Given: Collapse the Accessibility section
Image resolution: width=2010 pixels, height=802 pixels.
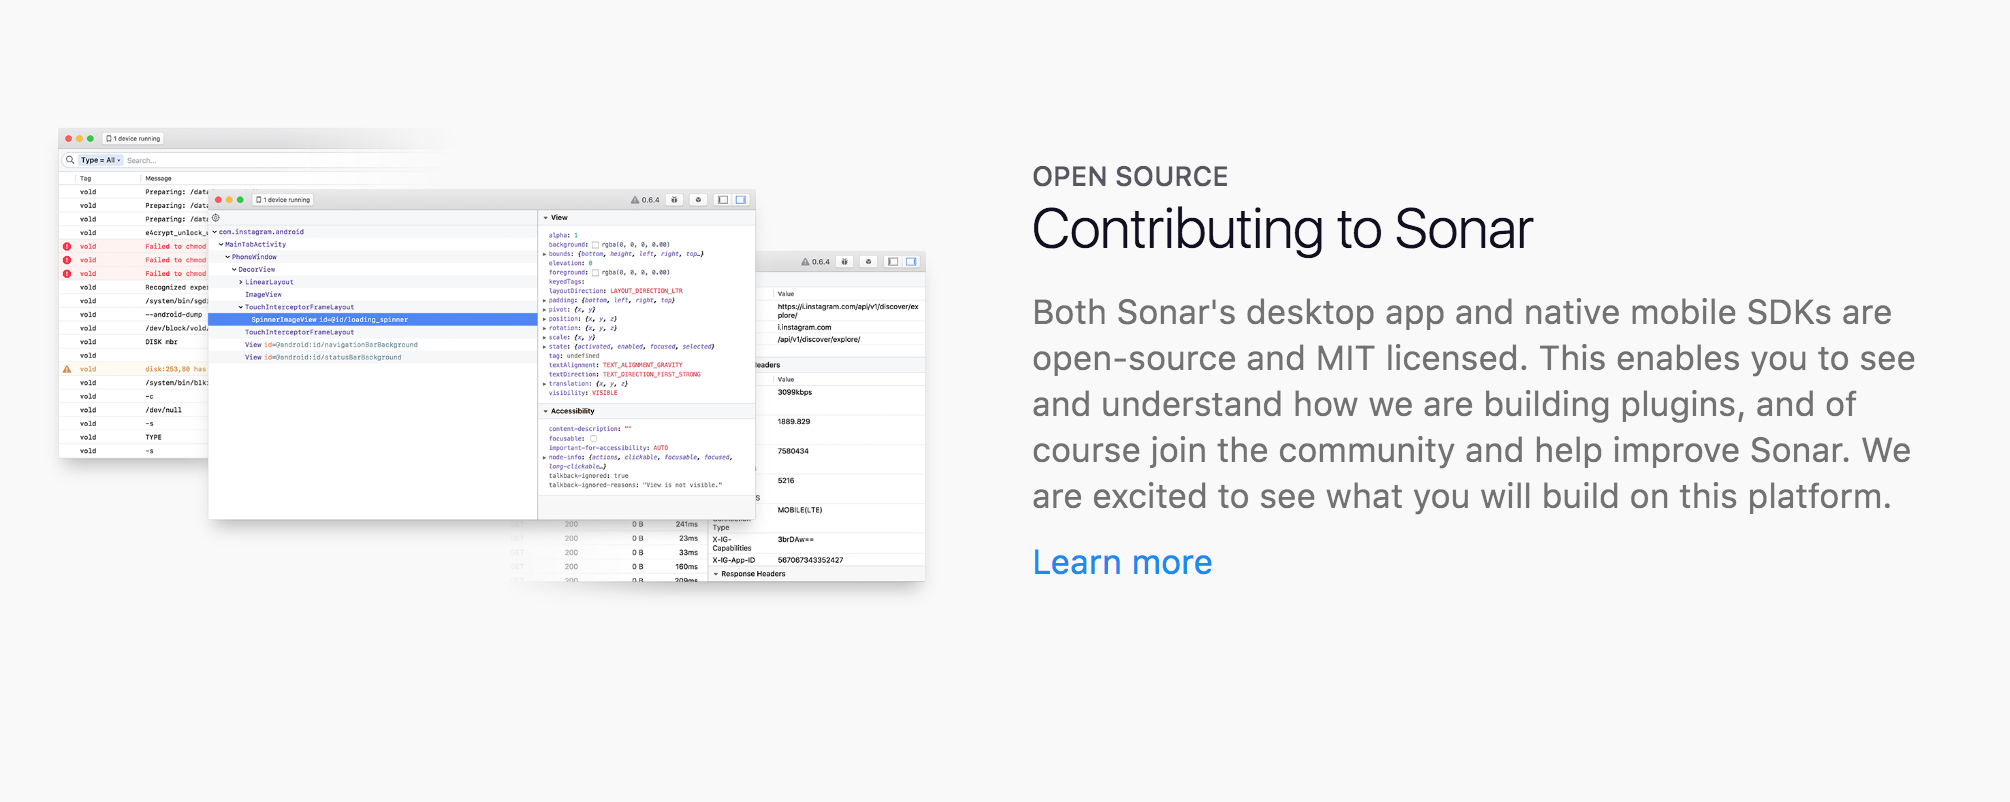Looking at the screenshot, I should point(546,411).
